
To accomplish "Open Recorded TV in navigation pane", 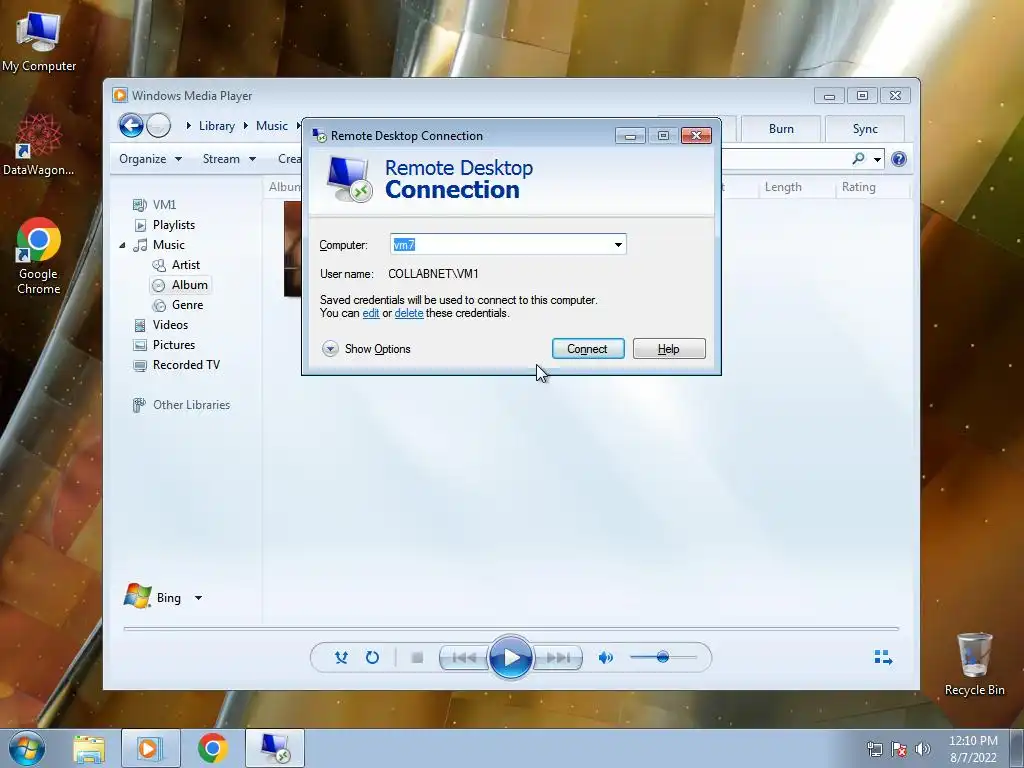I will [x=176, y=365].
